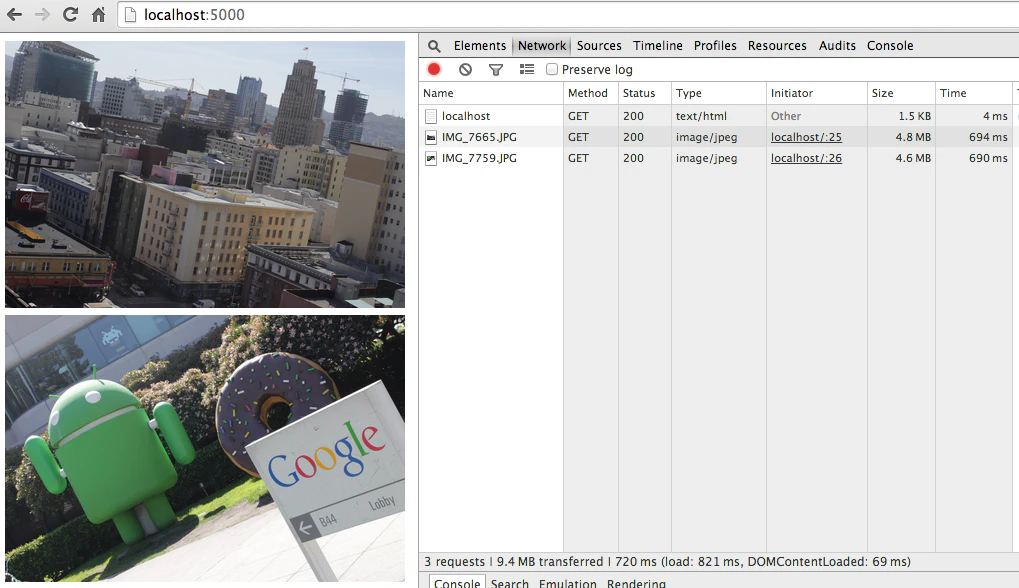Open the browser home page icon
This screenshot has width=1019, height=588.
coord(98,14)
